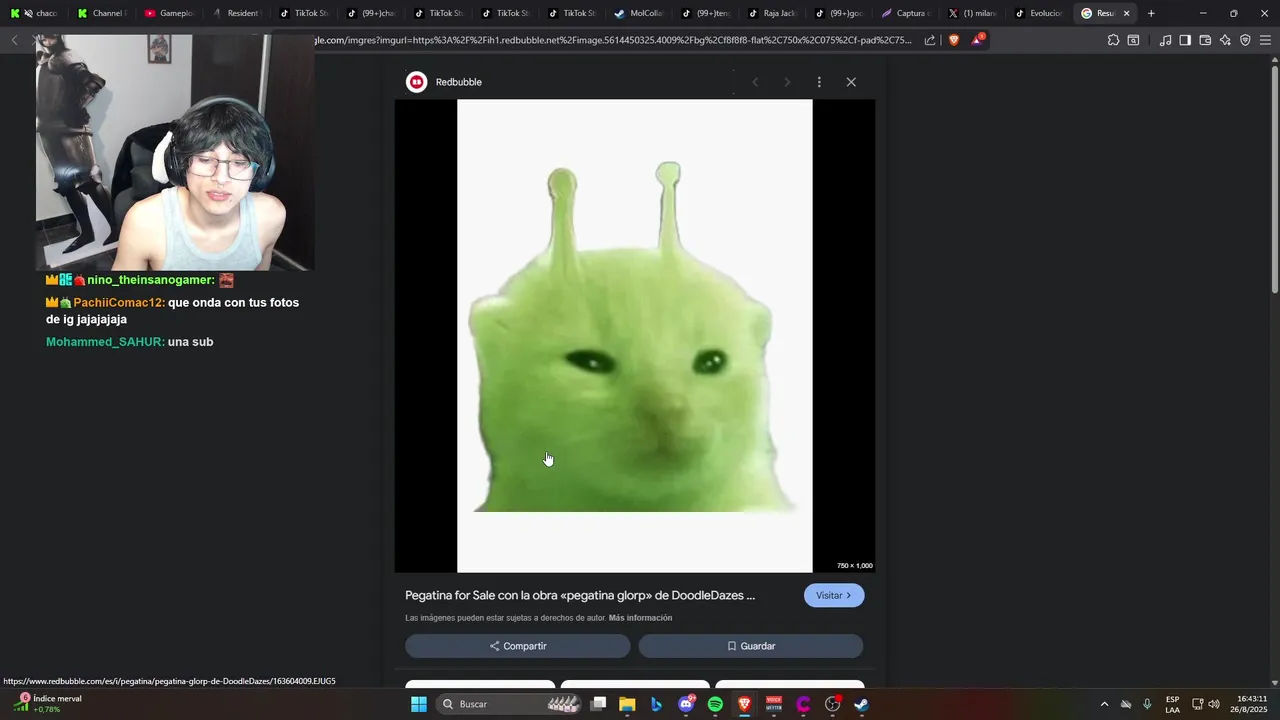Click the microphone tray icon

[1147, 704]
